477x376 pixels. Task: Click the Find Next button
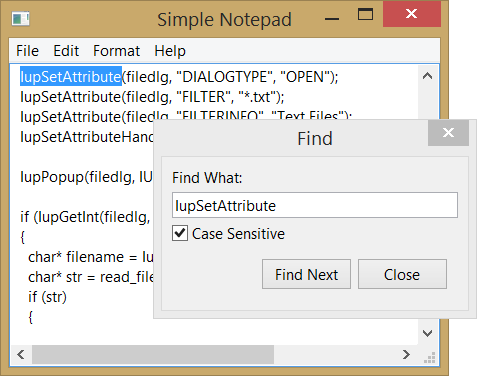(x=306, y=274)
